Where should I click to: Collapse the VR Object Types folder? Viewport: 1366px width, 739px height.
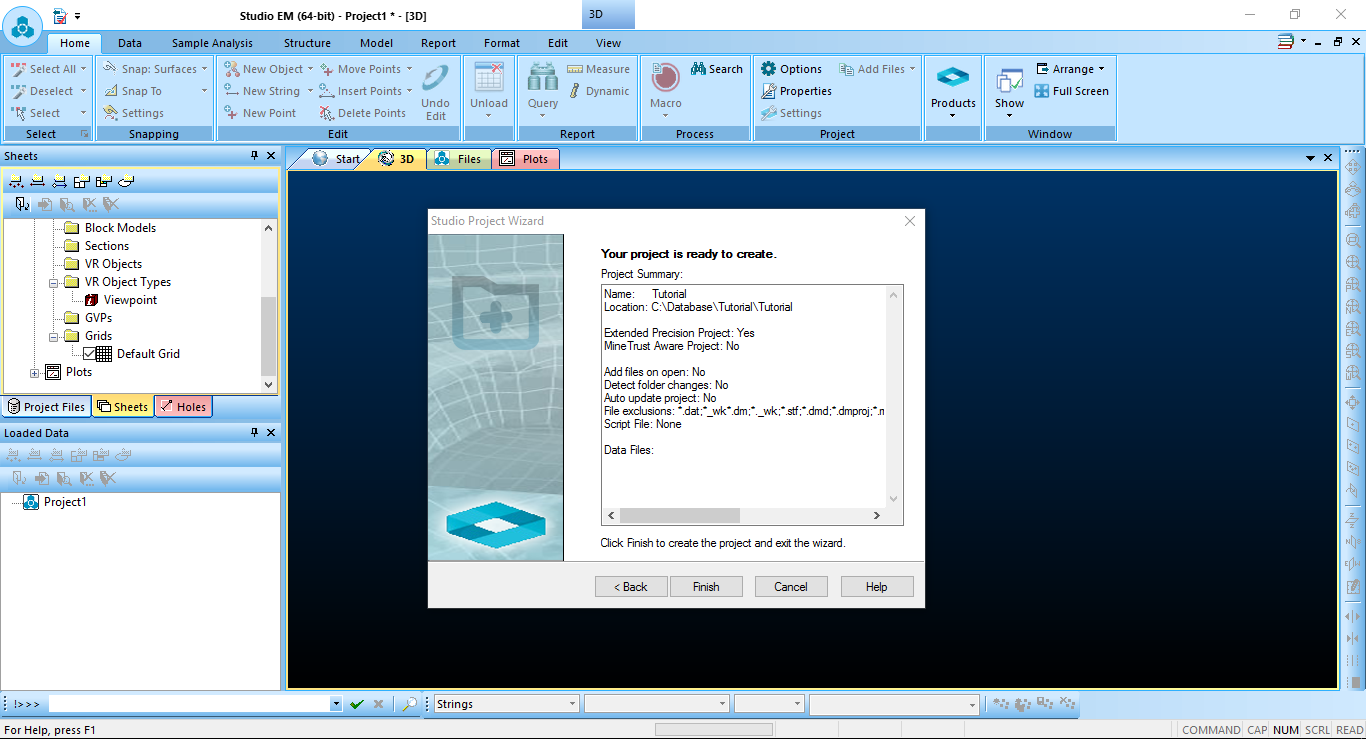(x=53, y=282)
